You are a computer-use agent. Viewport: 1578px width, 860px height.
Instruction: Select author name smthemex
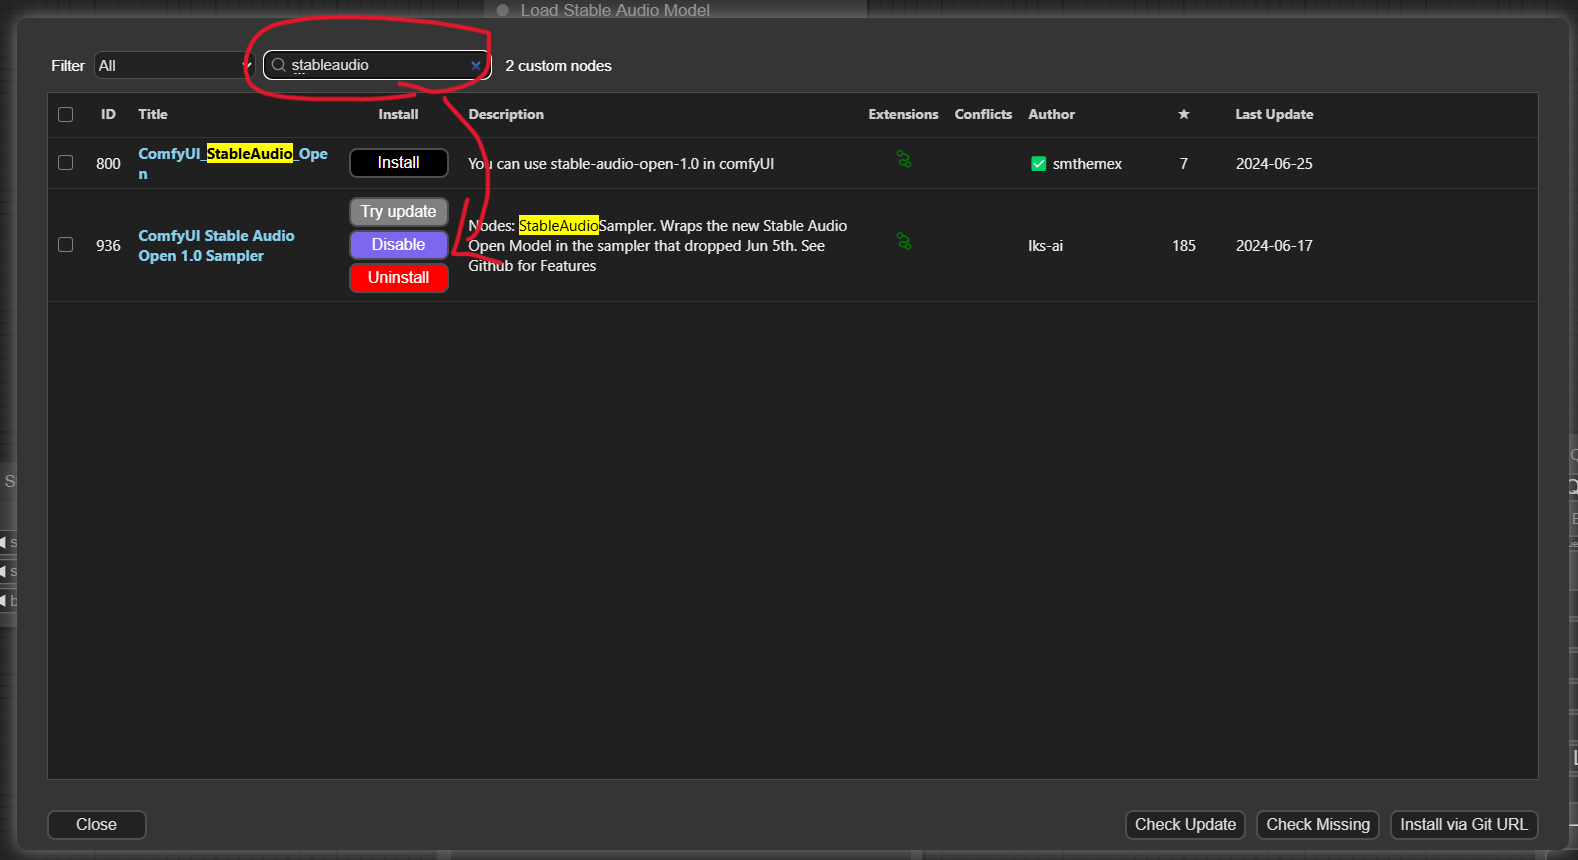coord(1087,164)
